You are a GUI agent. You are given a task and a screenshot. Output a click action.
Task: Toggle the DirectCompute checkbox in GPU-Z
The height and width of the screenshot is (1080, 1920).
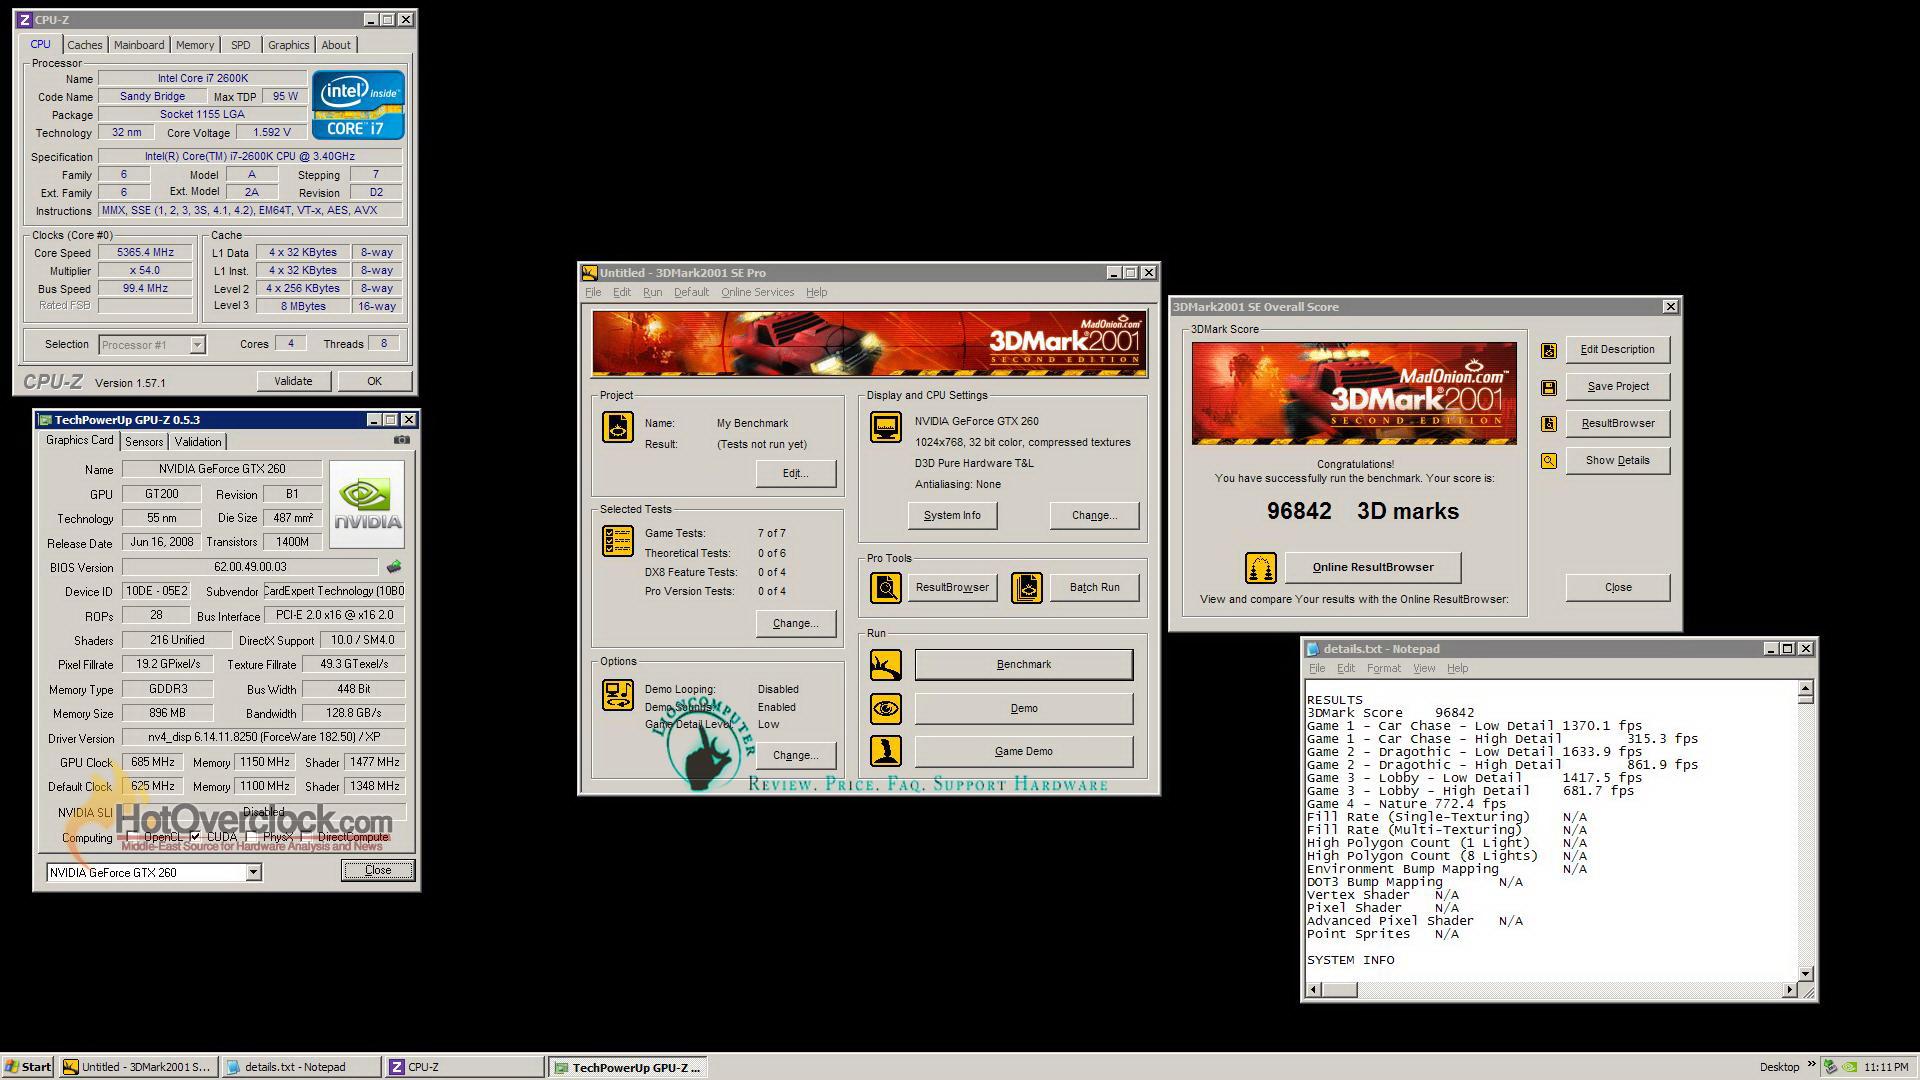tap(306, 837)
